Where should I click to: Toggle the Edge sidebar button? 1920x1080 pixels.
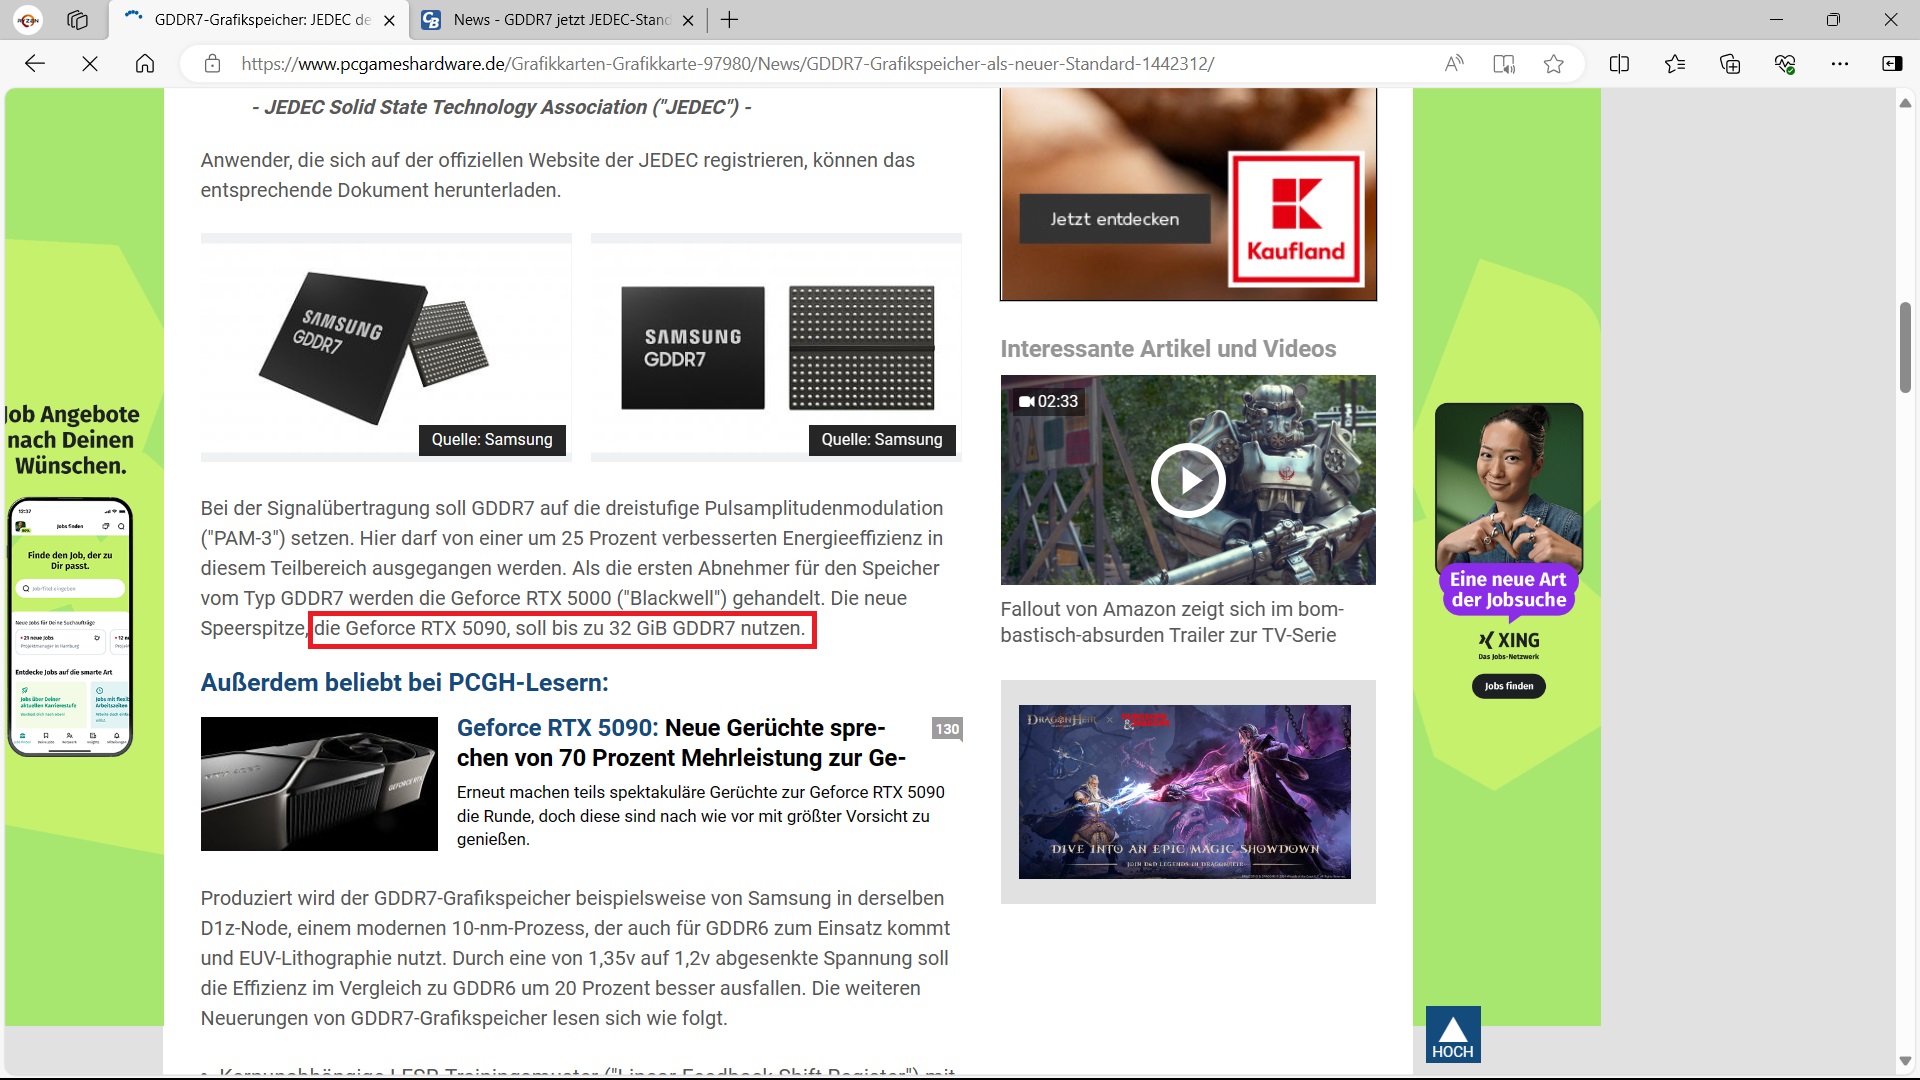[x=1892, y=64]
